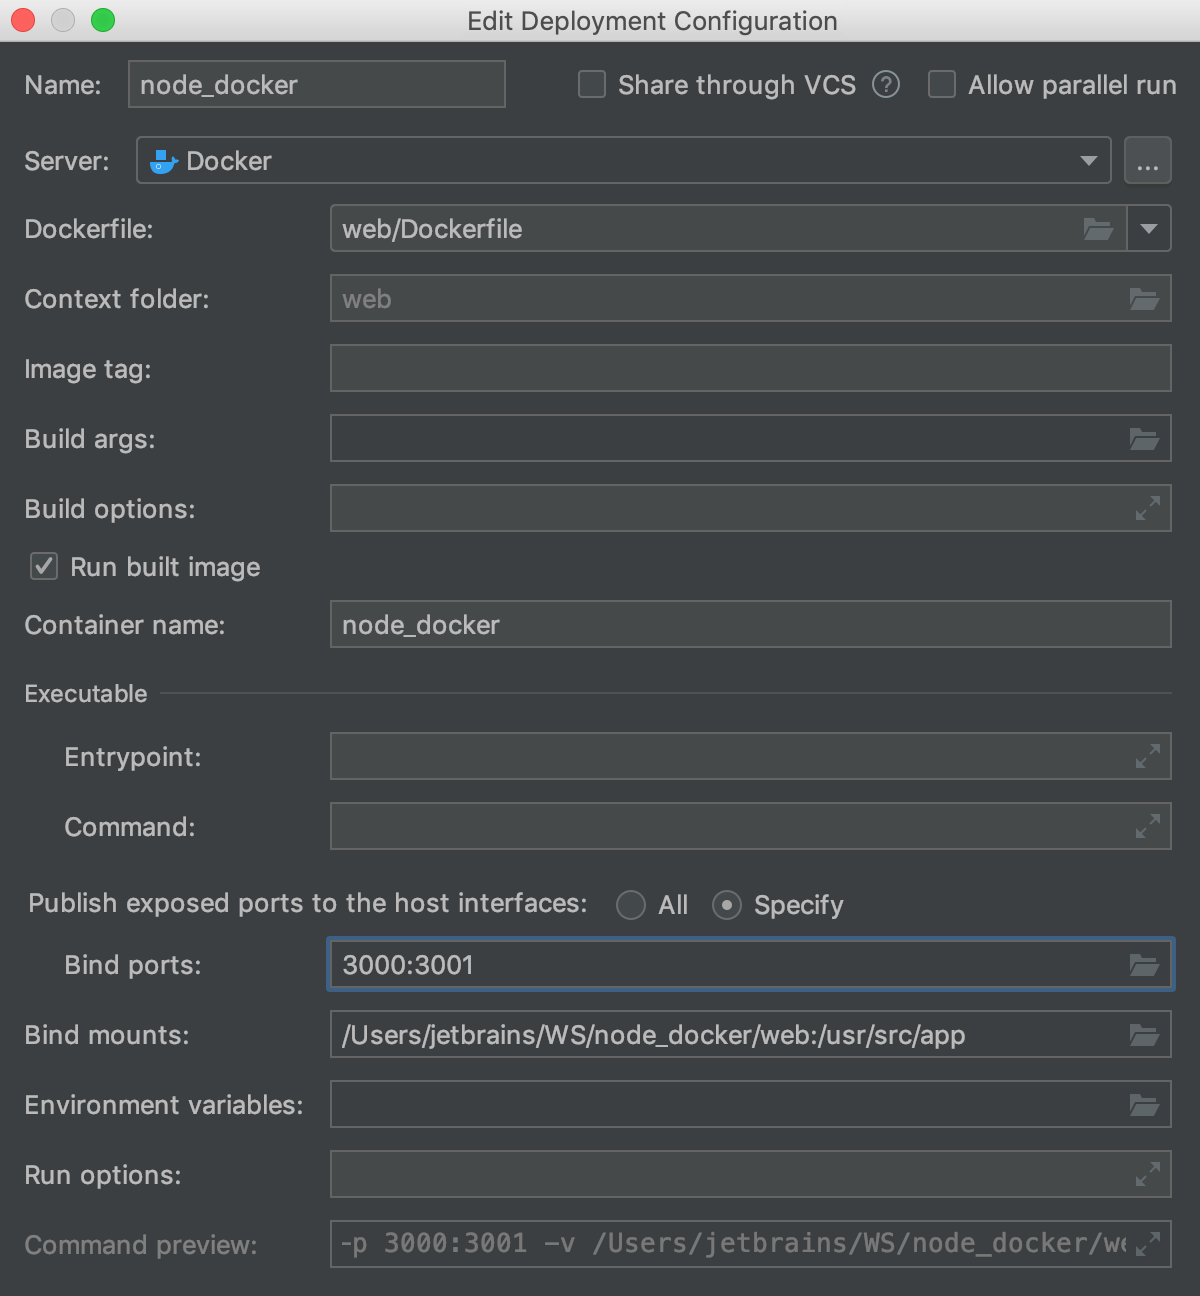1200x1296 pixels.
Task: Click the Command preview text
Action: pos(733,1243)
